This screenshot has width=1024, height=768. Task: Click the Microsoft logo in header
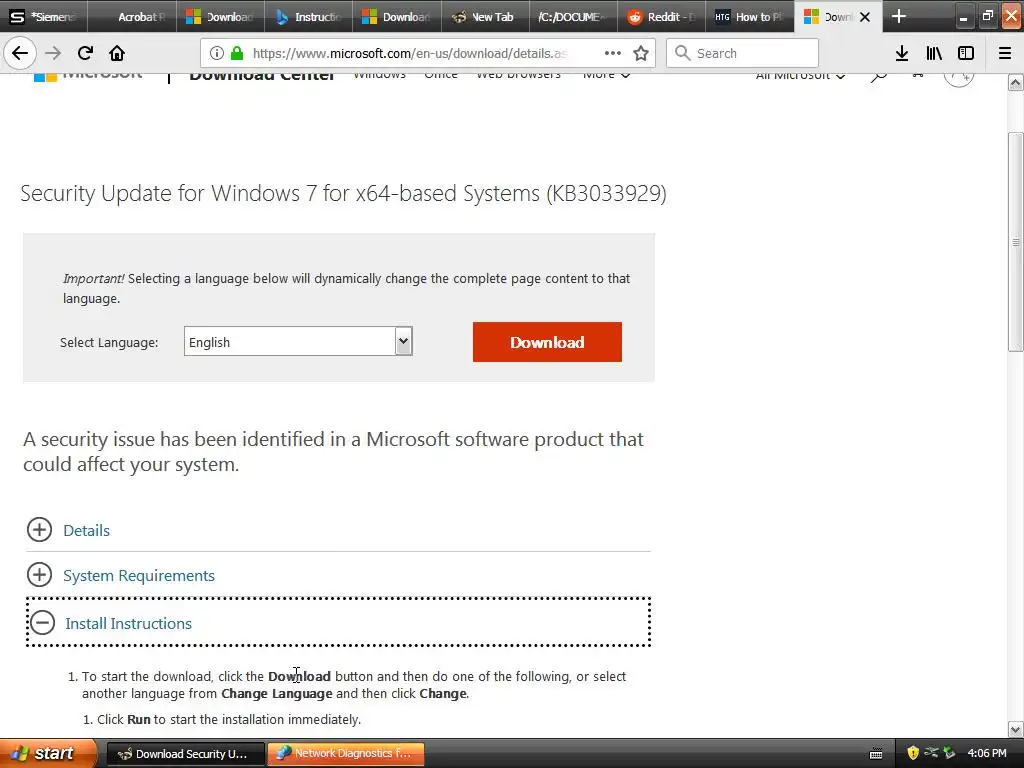point(88,76)
